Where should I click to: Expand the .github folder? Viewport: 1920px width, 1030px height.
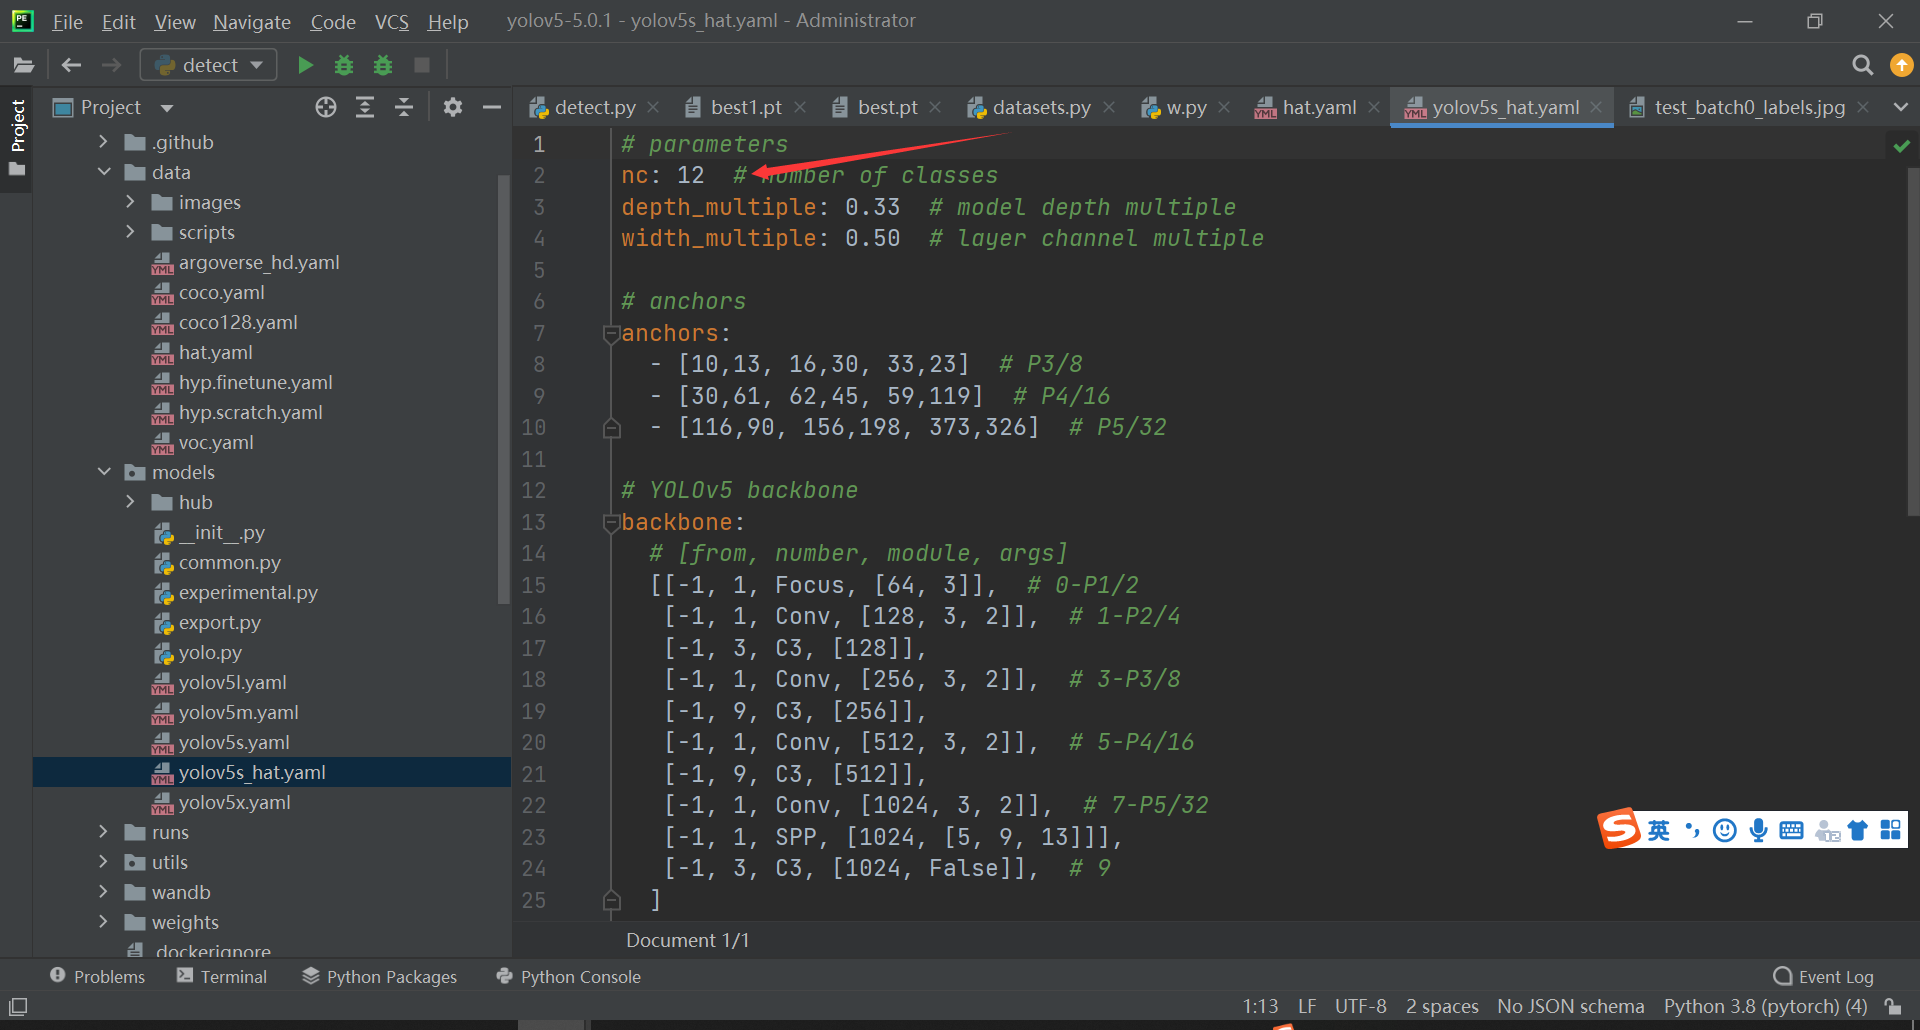(103, 142)
